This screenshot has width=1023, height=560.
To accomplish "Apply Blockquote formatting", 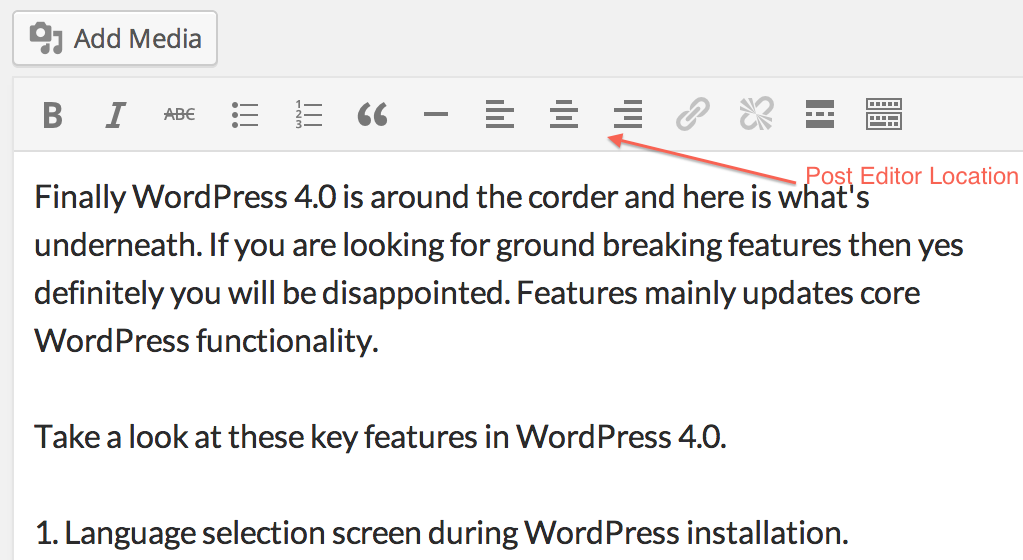I will tap(373, 114).
